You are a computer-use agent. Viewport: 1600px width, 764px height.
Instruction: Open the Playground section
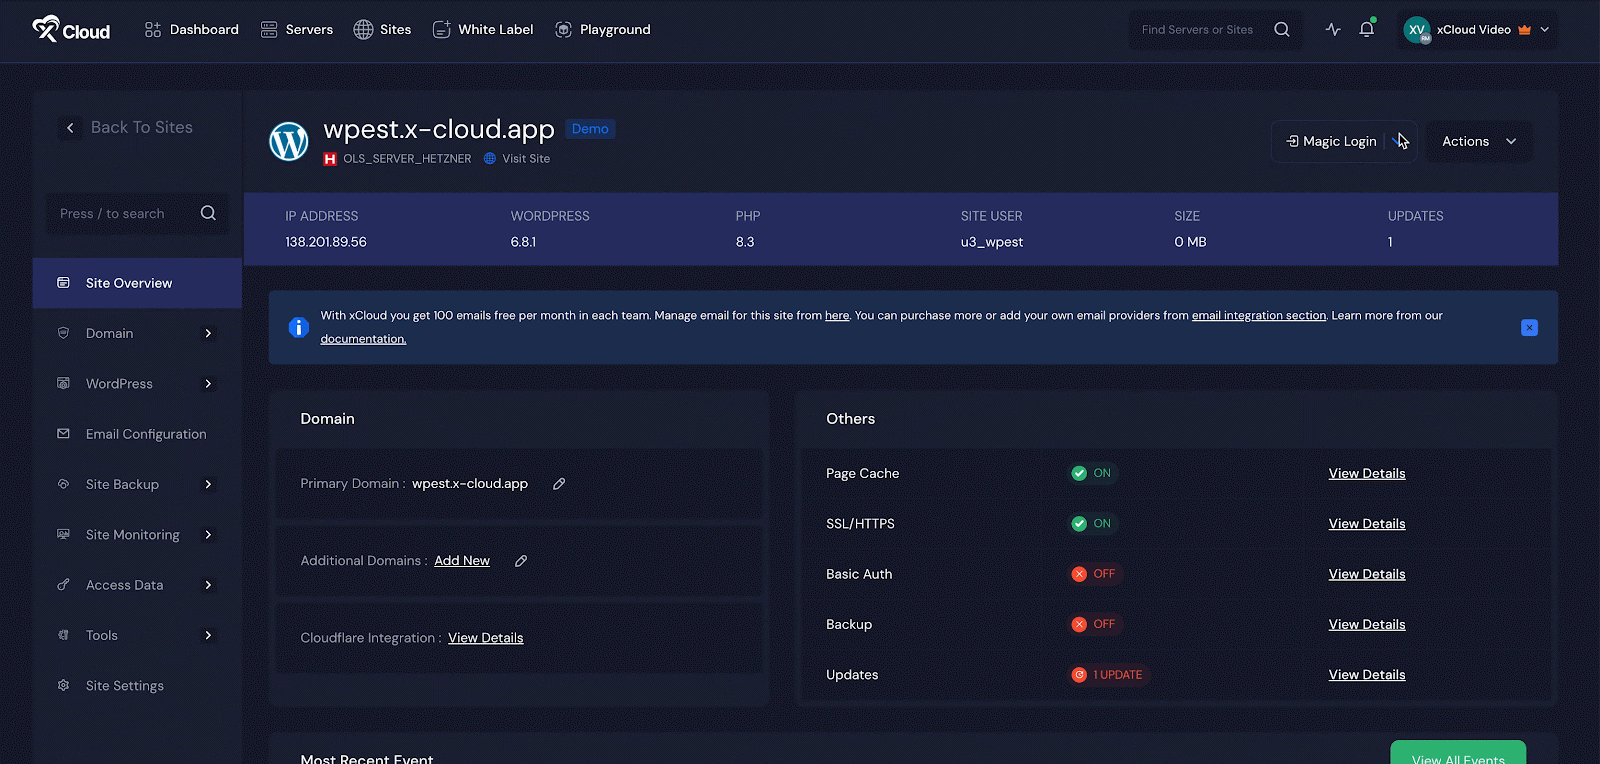click(x=602, y=29)
